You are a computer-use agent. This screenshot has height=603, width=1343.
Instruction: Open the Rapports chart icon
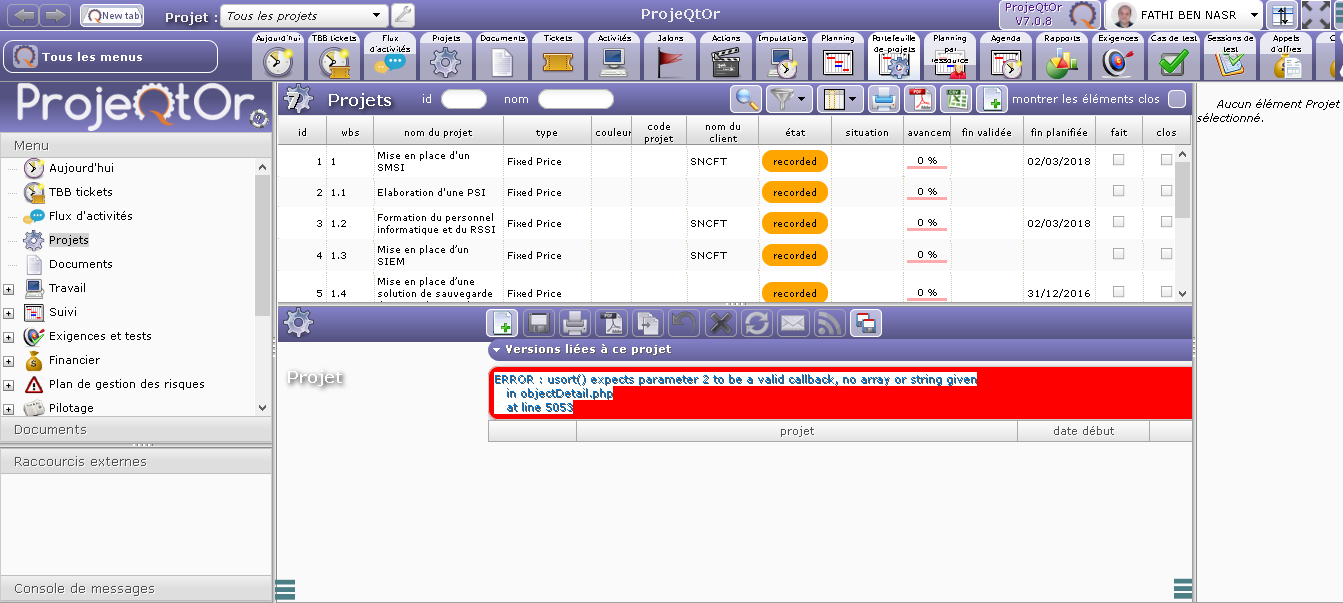click(1061, 62)
